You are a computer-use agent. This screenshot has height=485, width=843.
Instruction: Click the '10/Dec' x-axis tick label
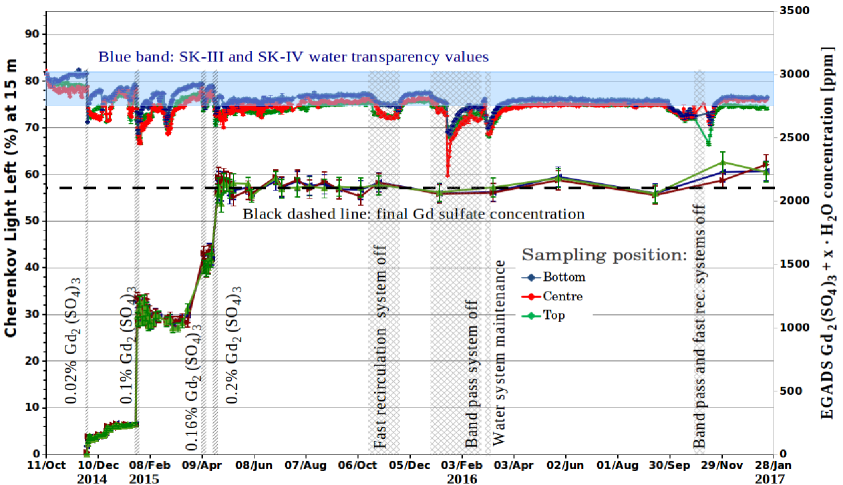pyautogui.click(x=99, y=466)
